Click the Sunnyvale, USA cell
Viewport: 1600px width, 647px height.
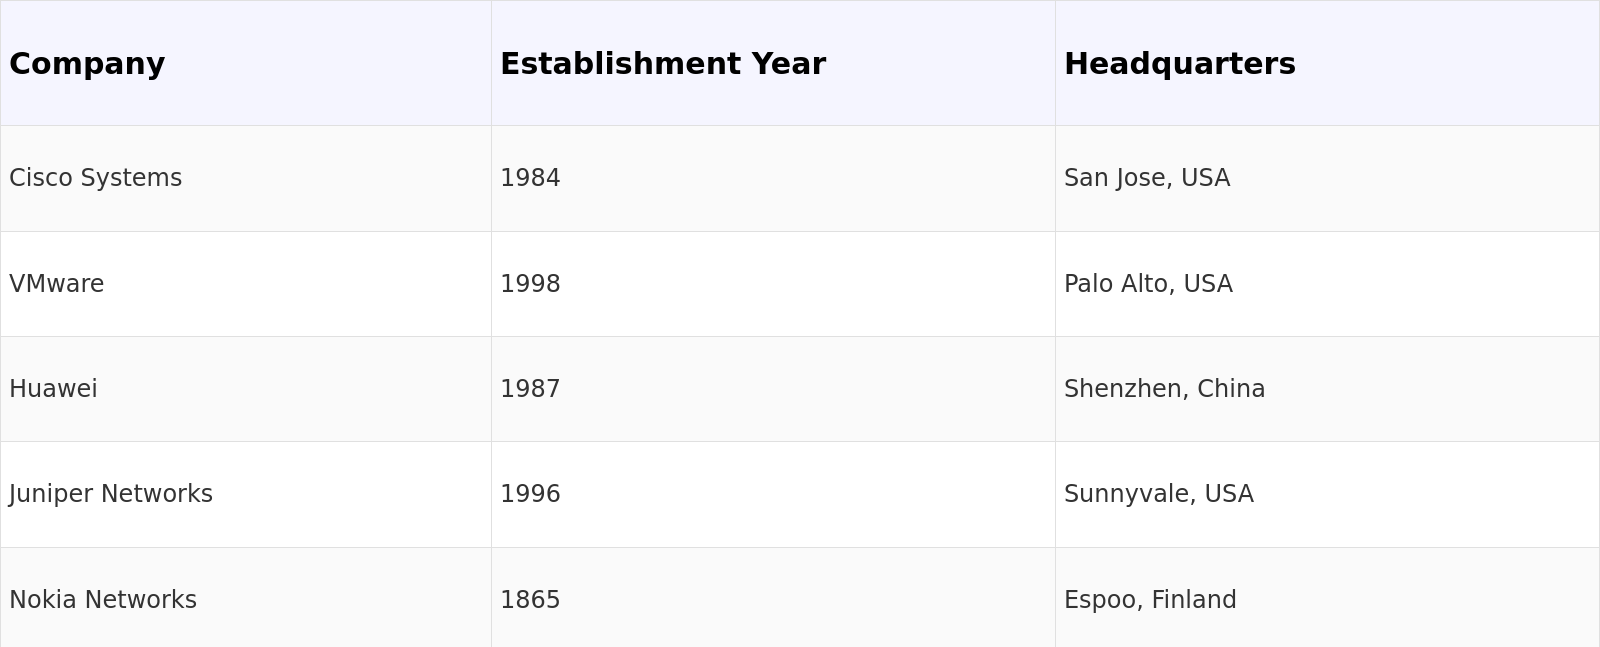[x=1158, y=494]
